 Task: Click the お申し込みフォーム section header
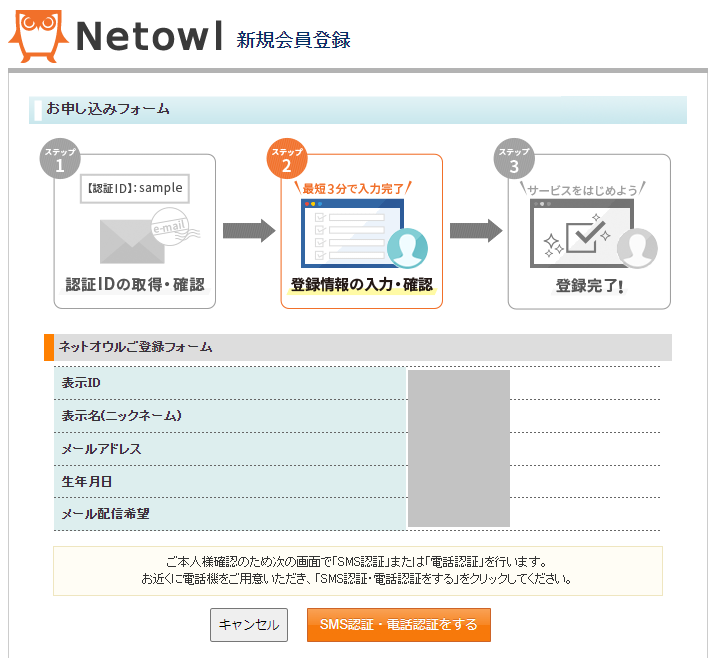tap(358, 110)
